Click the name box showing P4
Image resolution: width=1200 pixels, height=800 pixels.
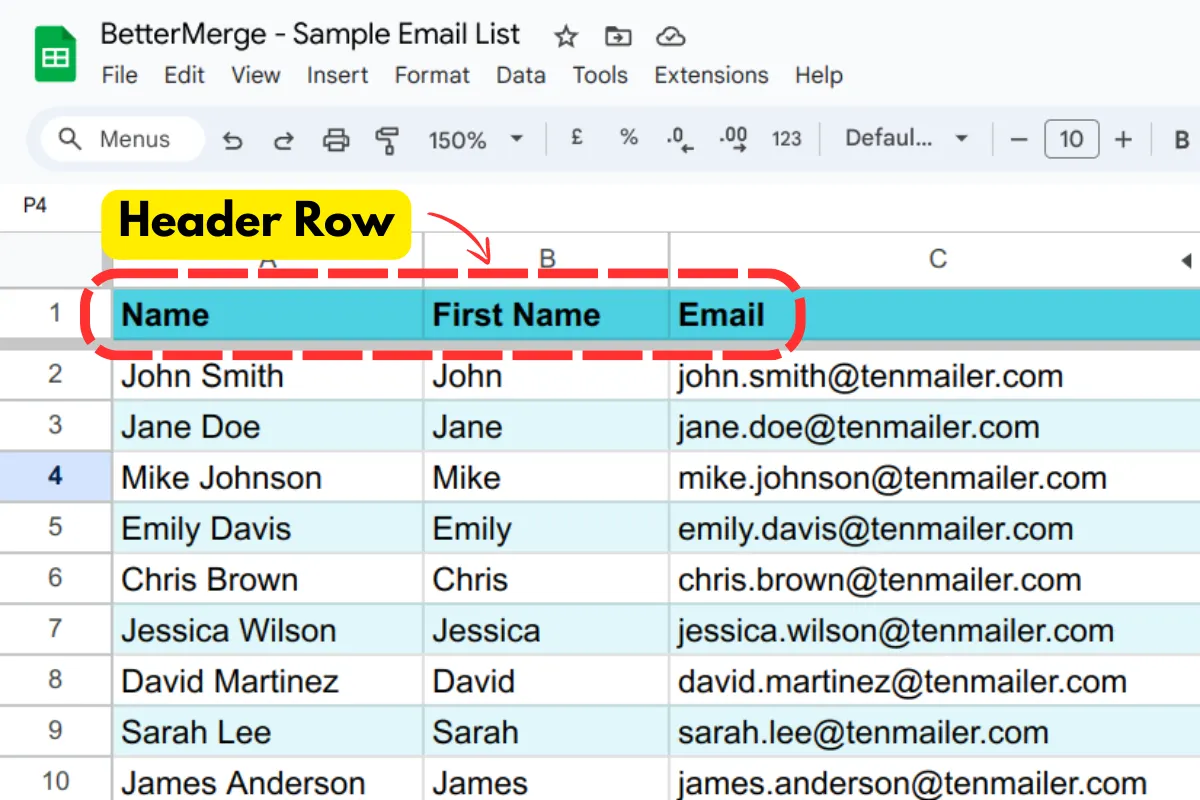pos(36,205)
